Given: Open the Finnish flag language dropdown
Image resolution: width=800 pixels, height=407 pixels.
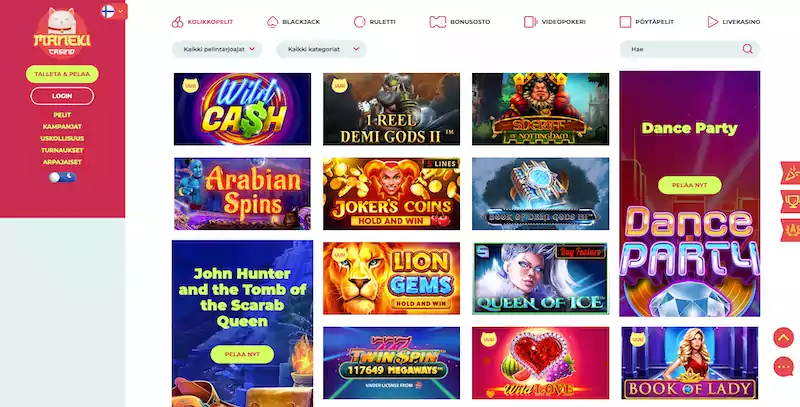Looking at the screenshot, I should [x=114, y=11].
